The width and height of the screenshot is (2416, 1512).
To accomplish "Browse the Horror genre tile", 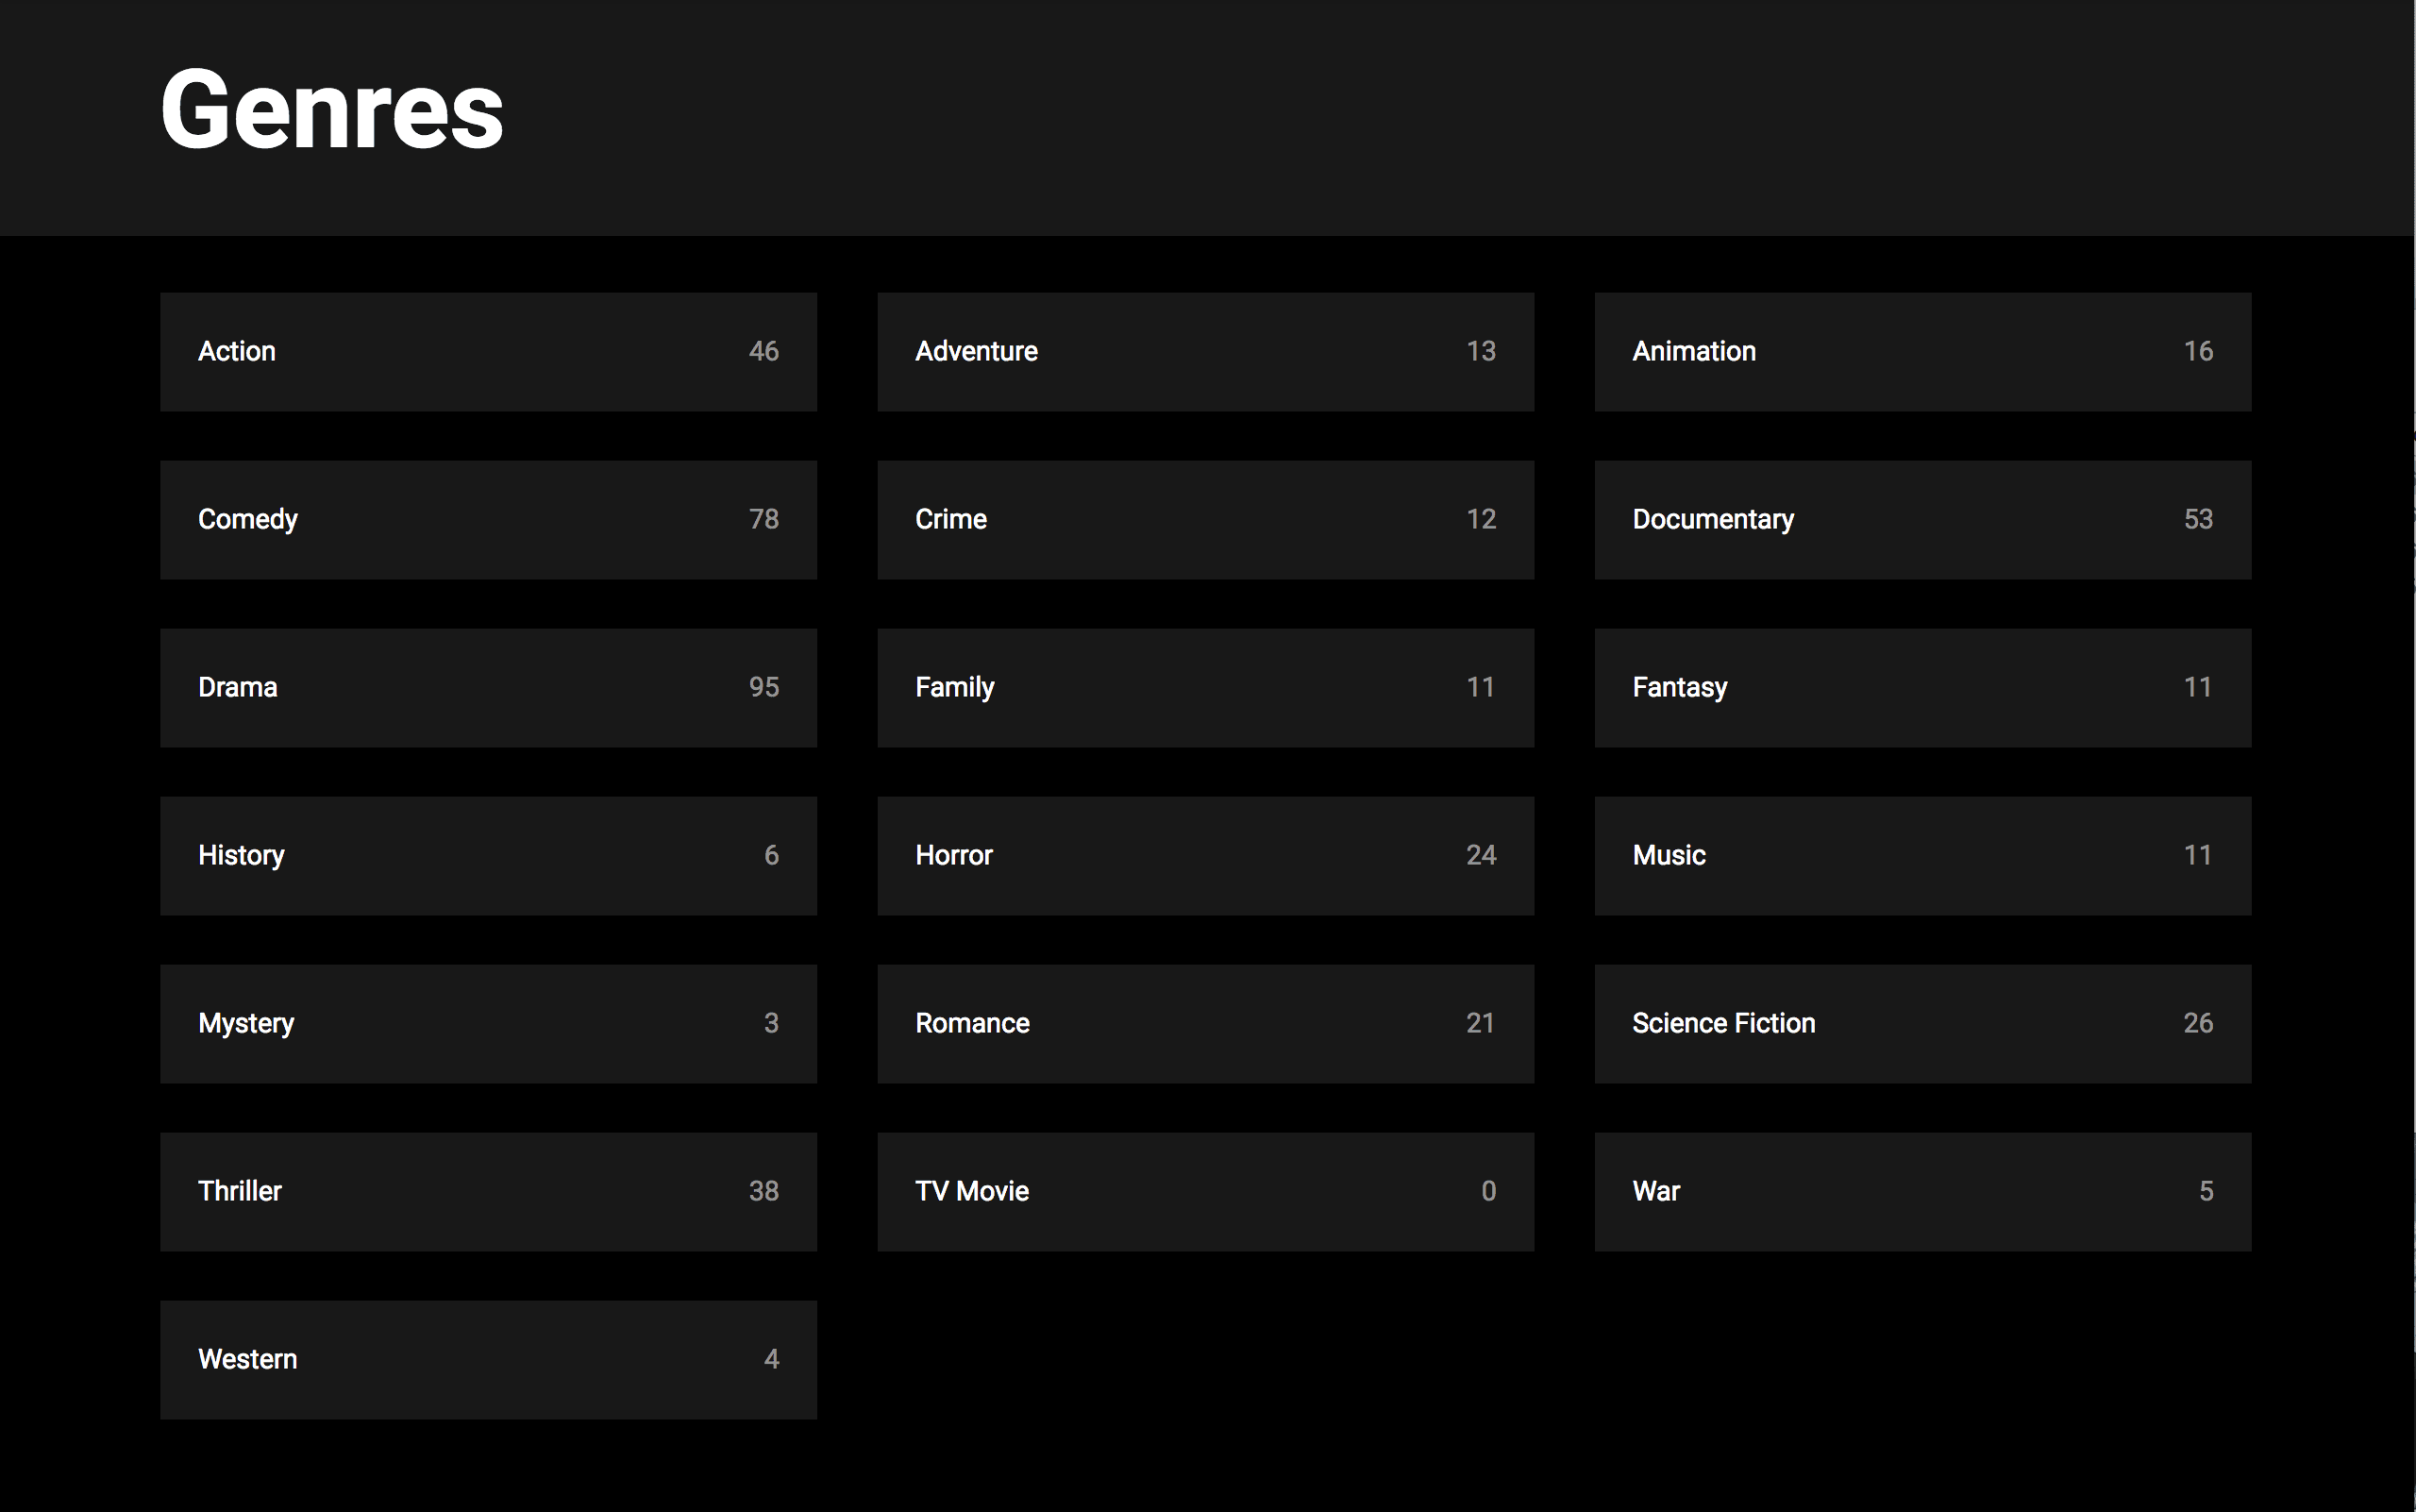I will 1206,856.
